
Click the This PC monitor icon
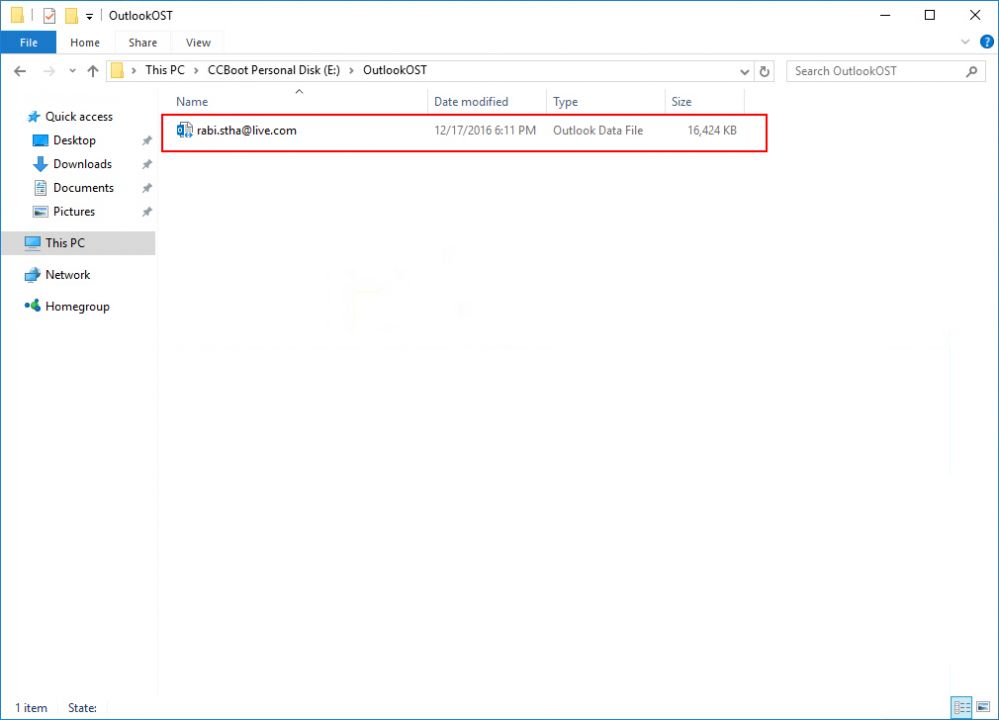(32, 243)
